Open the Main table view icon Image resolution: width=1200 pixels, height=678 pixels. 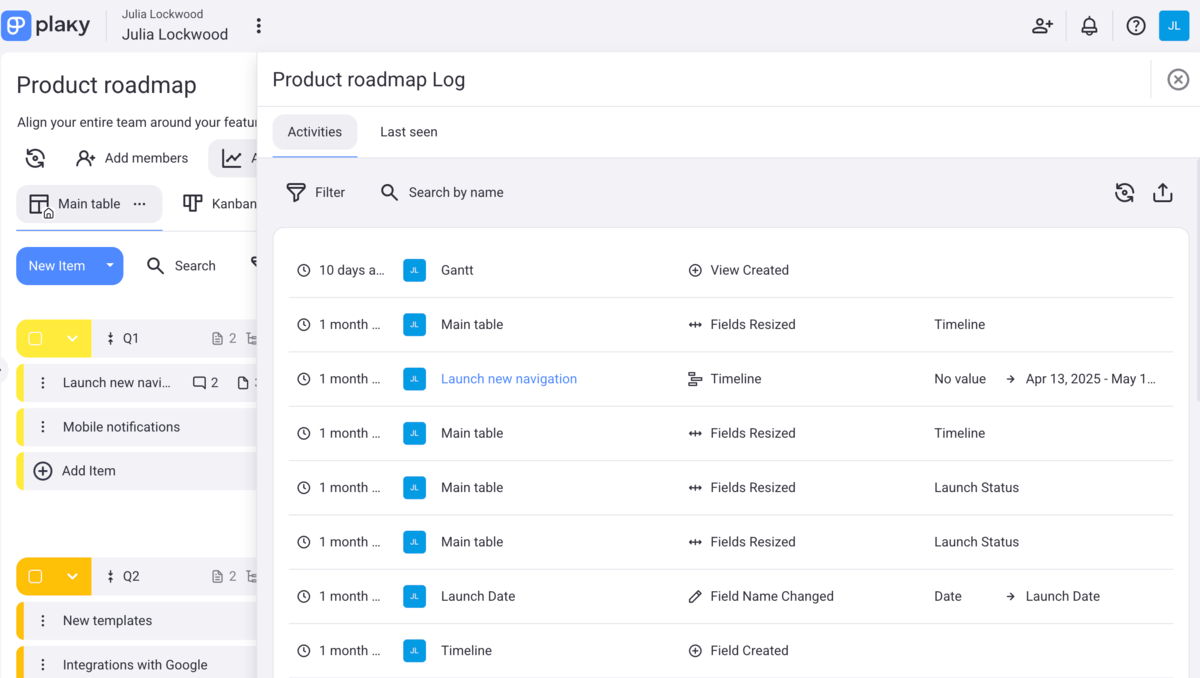click(x=40, y=203)
